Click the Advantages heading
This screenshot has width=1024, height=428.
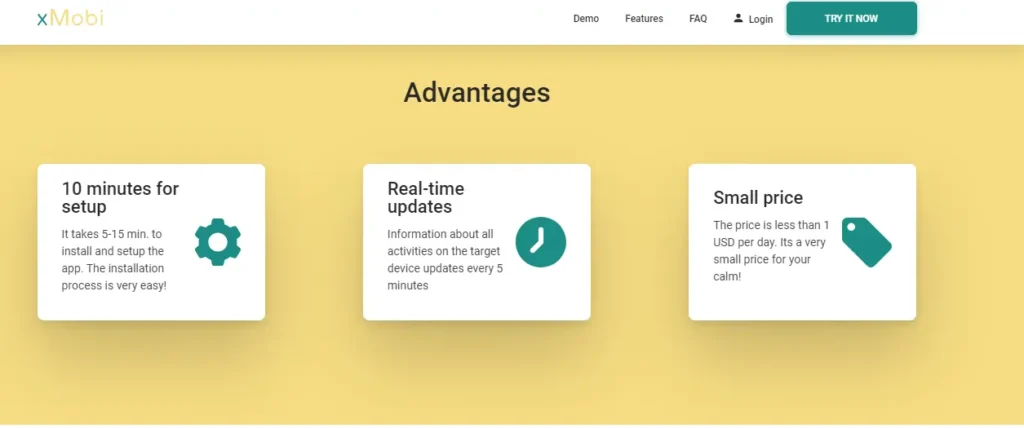(477, 92)
